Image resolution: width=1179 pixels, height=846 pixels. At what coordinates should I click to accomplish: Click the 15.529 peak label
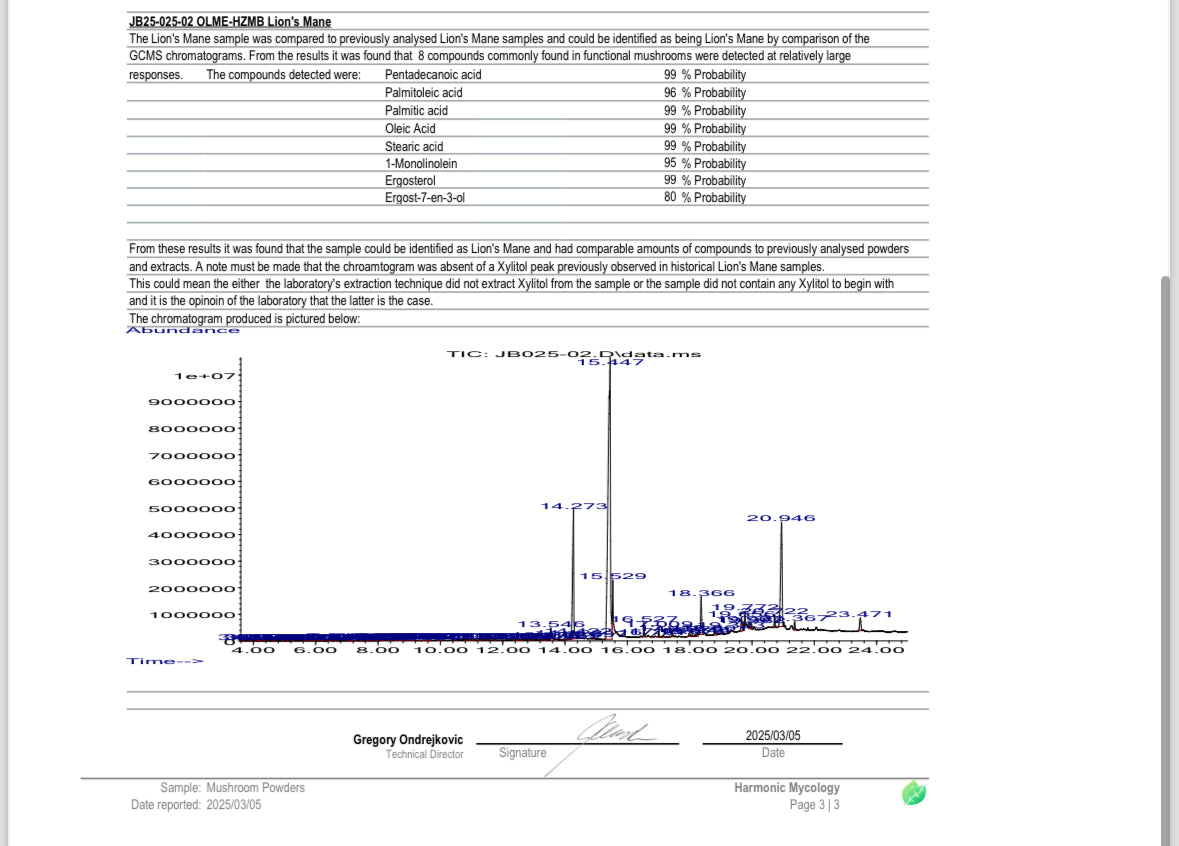(613, 576)
